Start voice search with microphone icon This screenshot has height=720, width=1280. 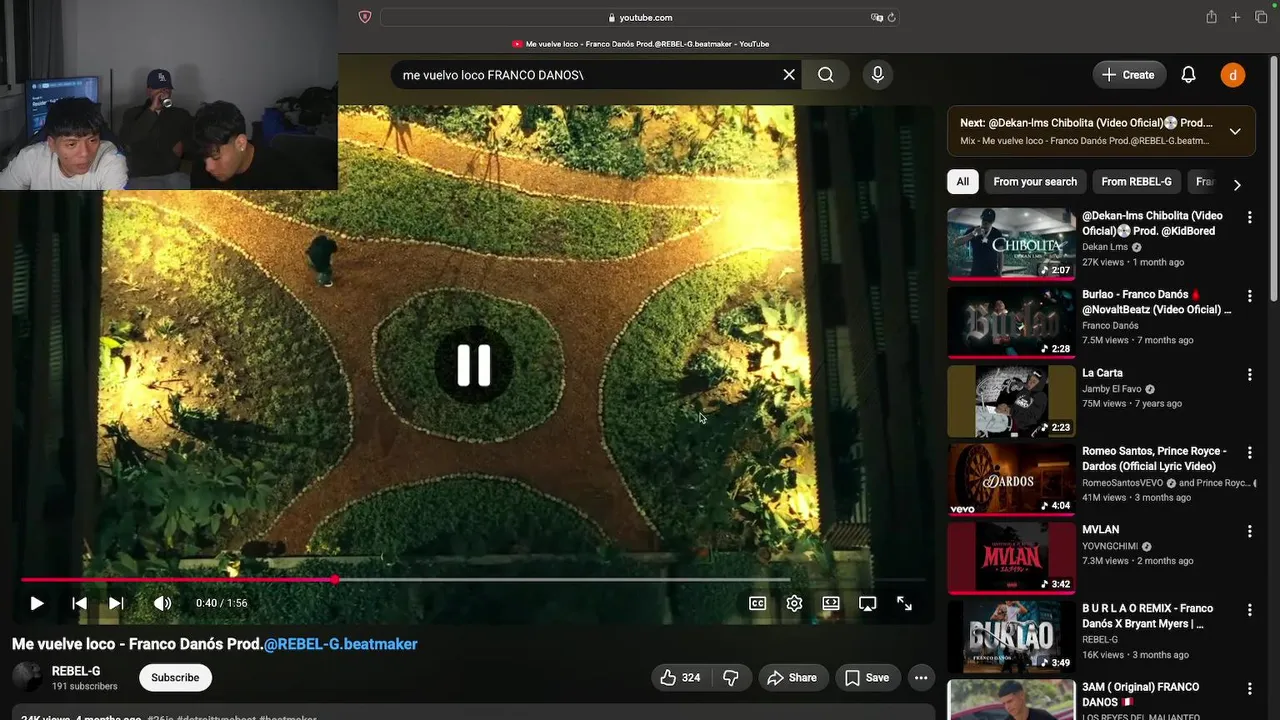[x=877, y=75]
